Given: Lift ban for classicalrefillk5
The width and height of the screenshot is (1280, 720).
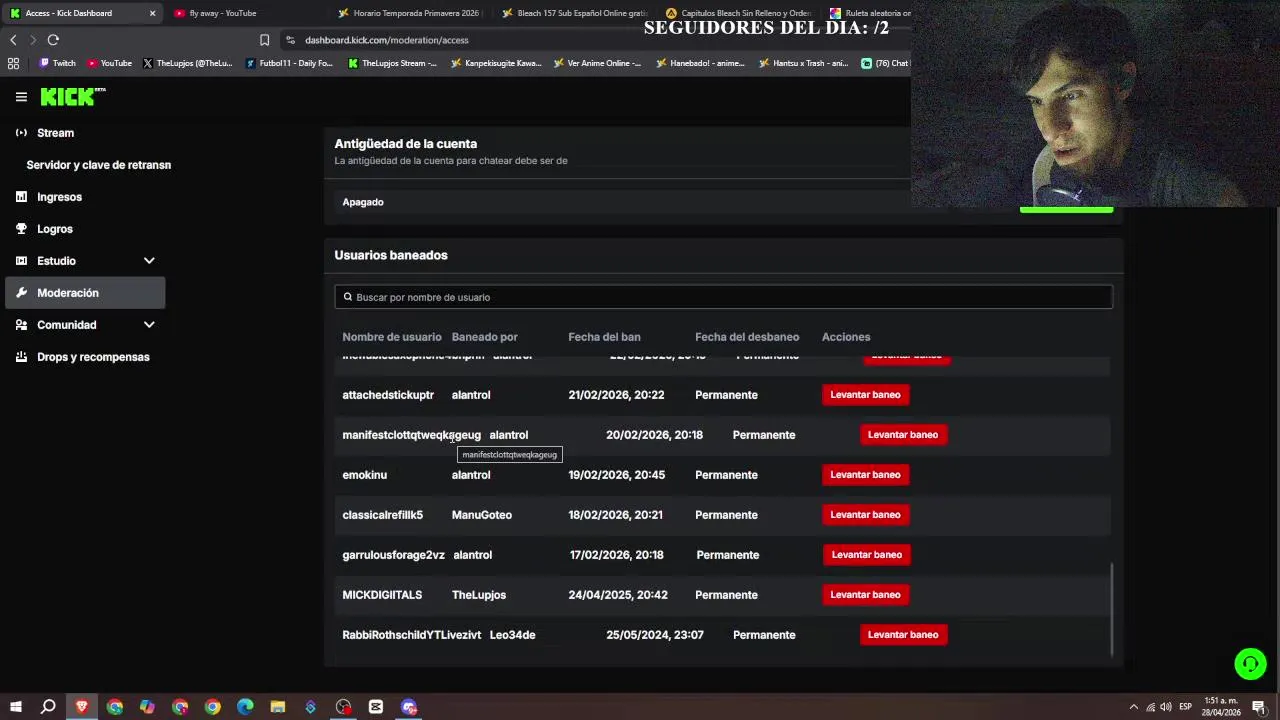Looking at the screenshot, I should (865, 515).
